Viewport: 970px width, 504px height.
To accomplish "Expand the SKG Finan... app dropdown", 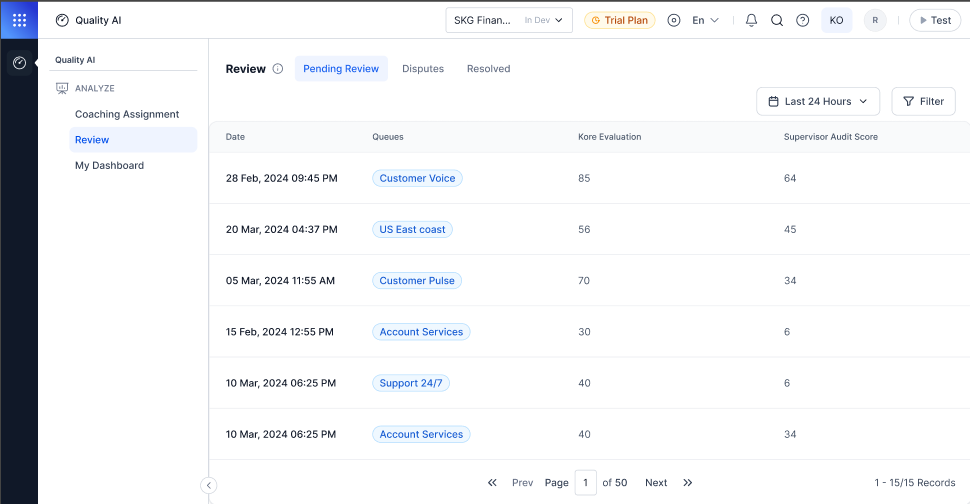I will pyautogui.click(x=509, y=20).
